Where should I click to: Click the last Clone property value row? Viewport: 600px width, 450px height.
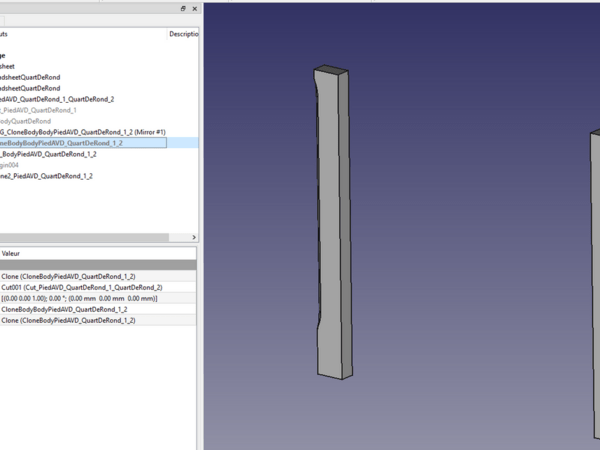point(68,321)
